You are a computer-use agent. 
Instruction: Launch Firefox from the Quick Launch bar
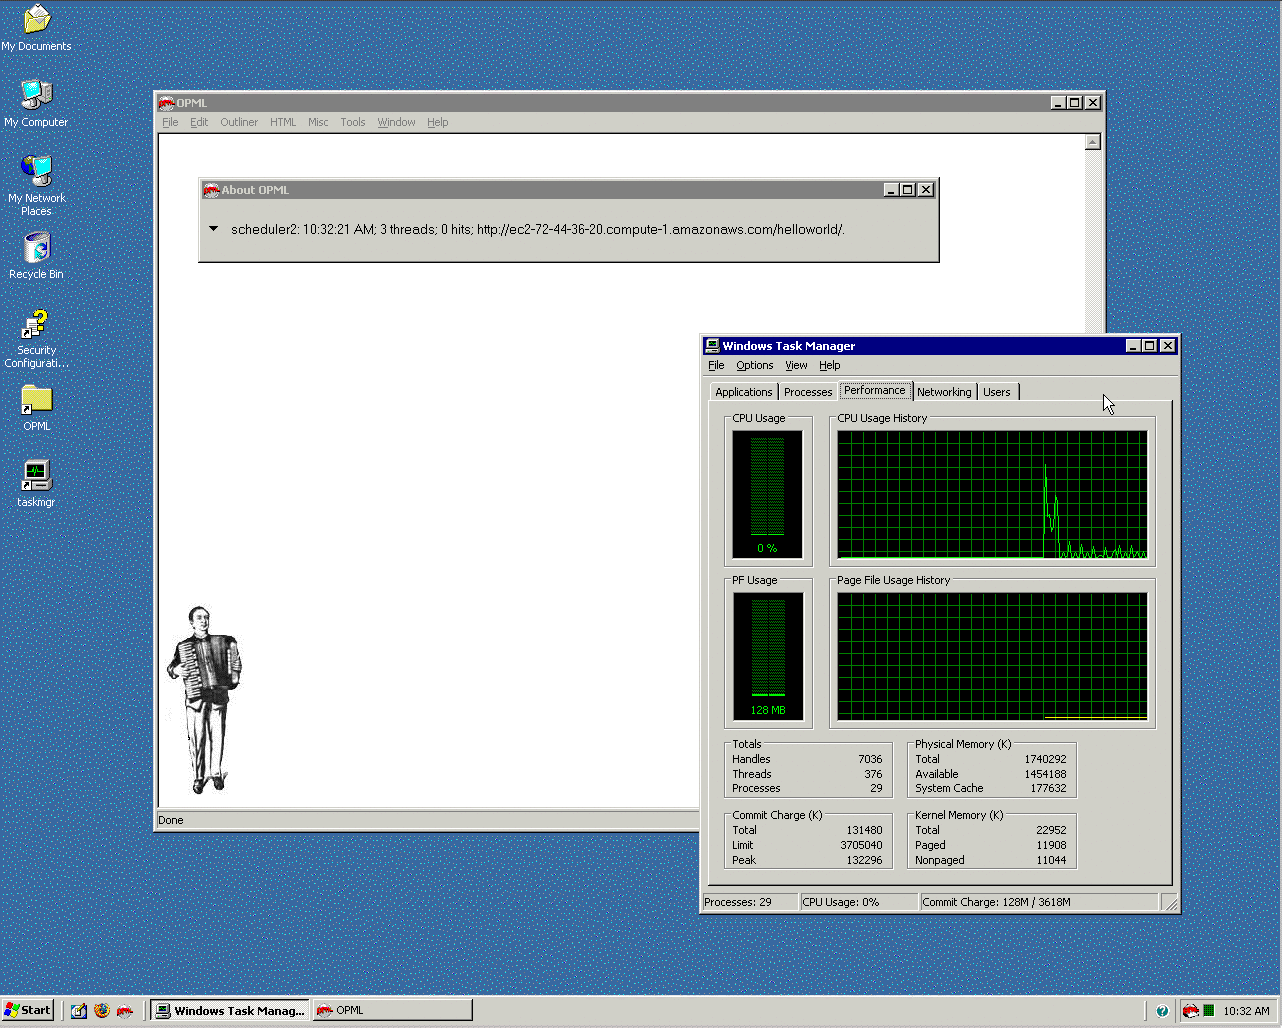click(102, 1010)
